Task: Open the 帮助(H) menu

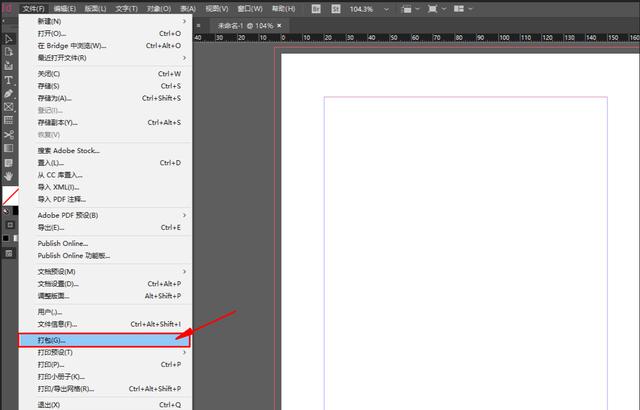Action: (x=283, y=9)
